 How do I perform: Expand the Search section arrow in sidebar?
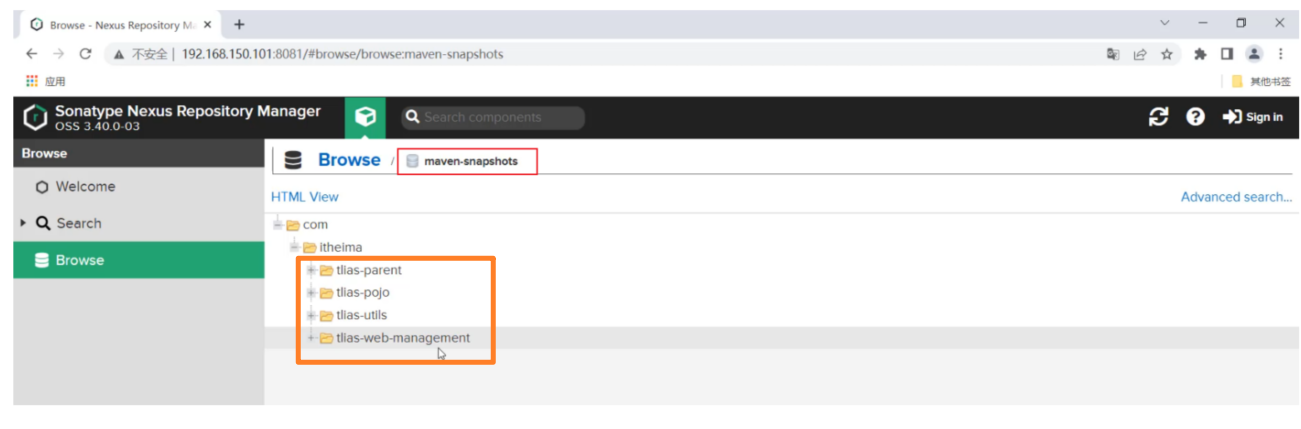point(23,223)
